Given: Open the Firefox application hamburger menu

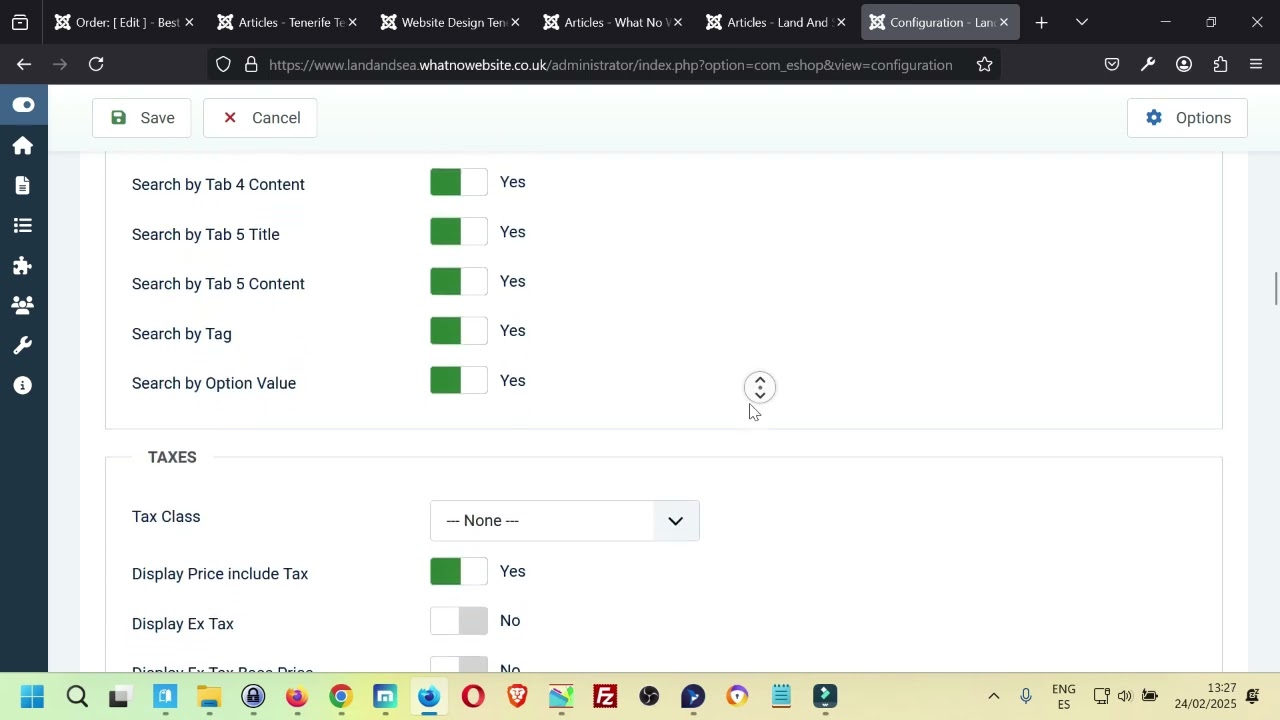Looking at the screenshot, I should click(x=1256, y=64).
